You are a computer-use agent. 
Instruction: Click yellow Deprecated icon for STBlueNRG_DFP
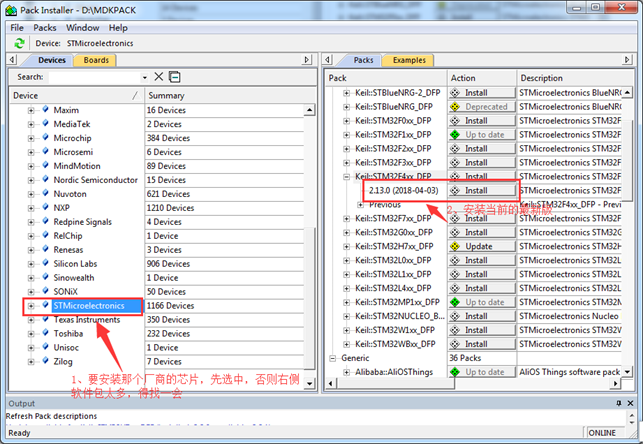pos(455,107)
